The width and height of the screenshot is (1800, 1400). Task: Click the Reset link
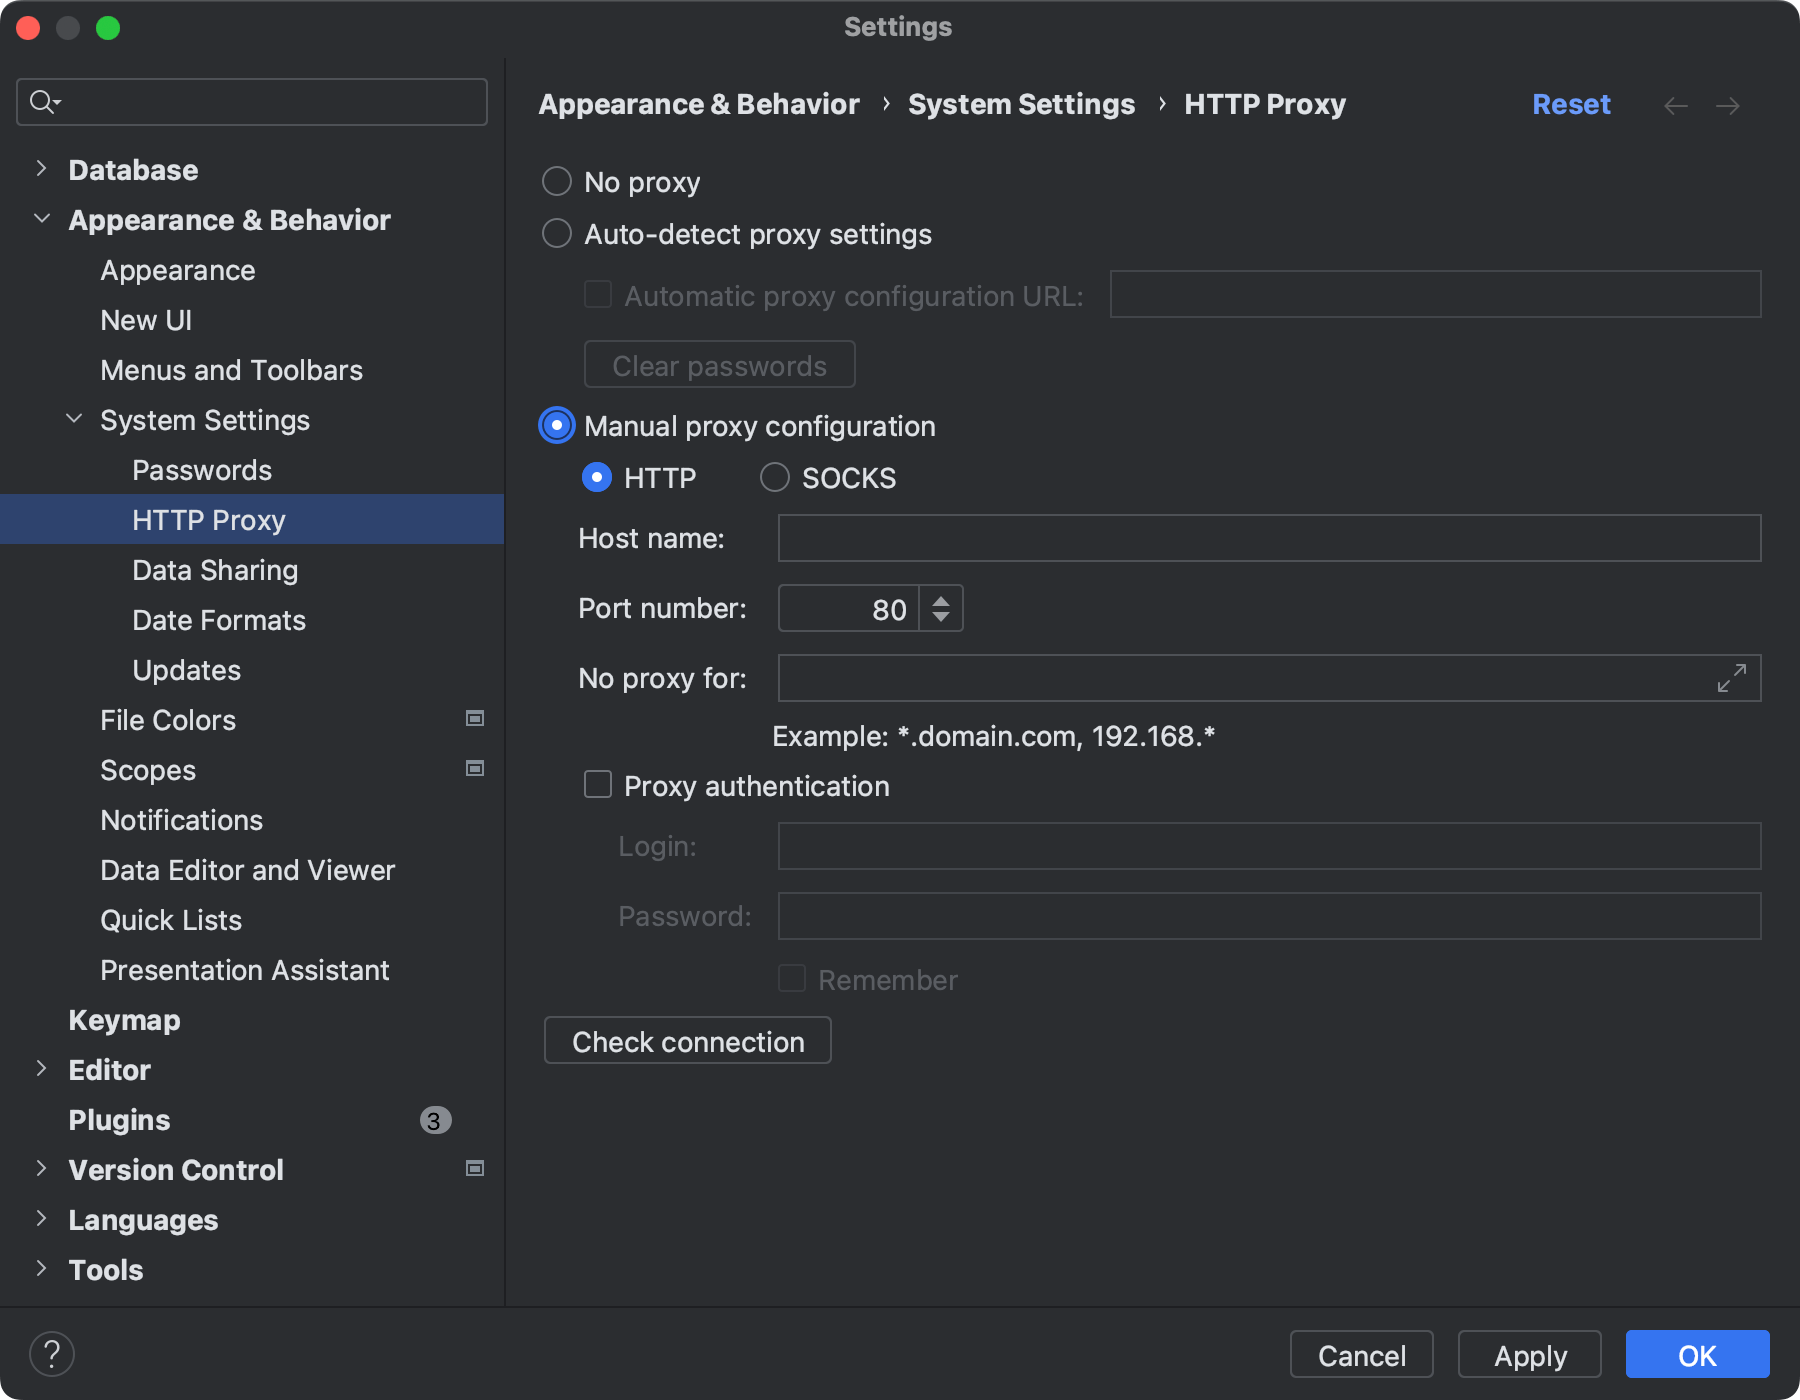pyautogui.click(x=1571, y=104)
